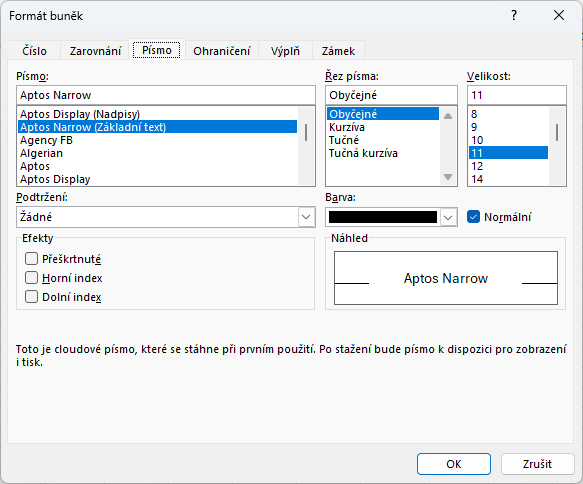
Task: Click style list scroll up arrow
Action: (448, 116)
